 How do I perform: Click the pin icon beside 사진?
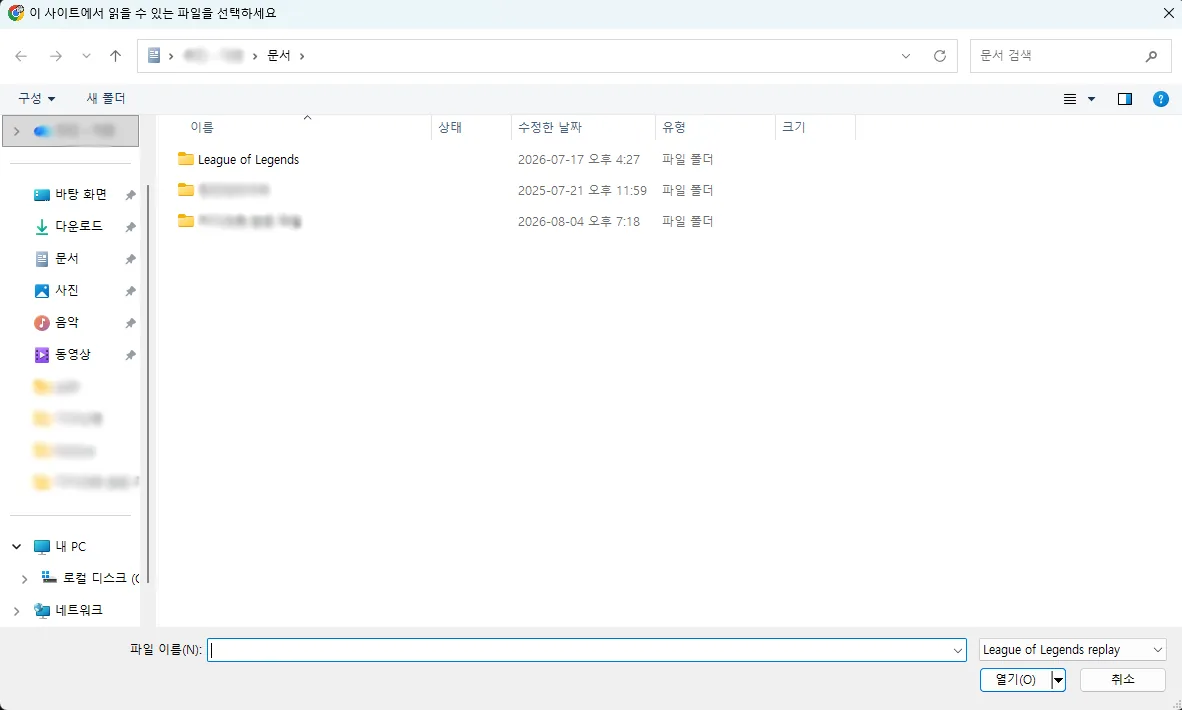tap(130, 291)
